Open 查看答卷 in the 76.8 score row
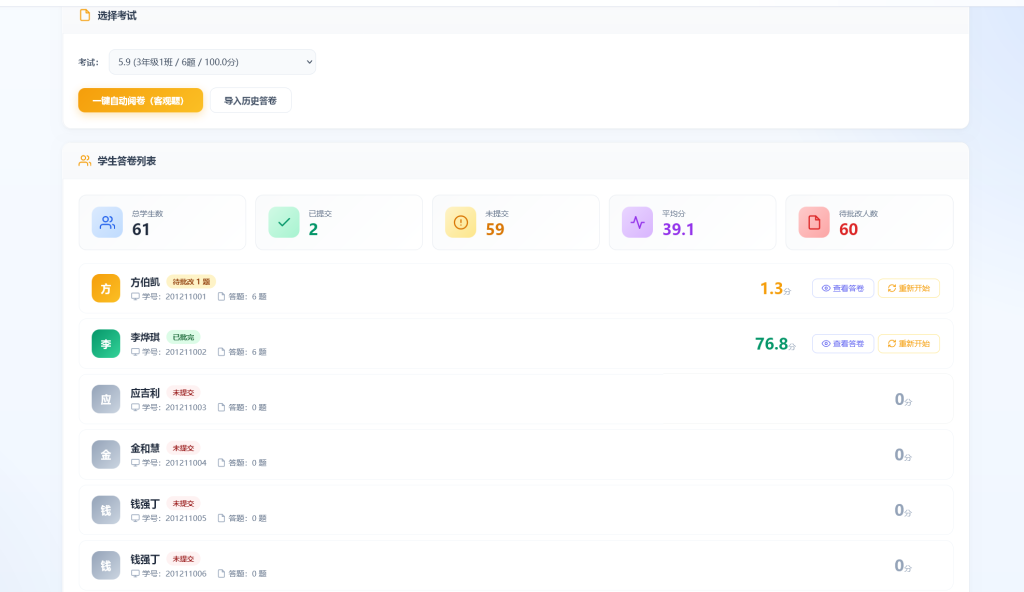This screenshot has height=592, width=1024. pyautogui.click(x=843, y=344)
